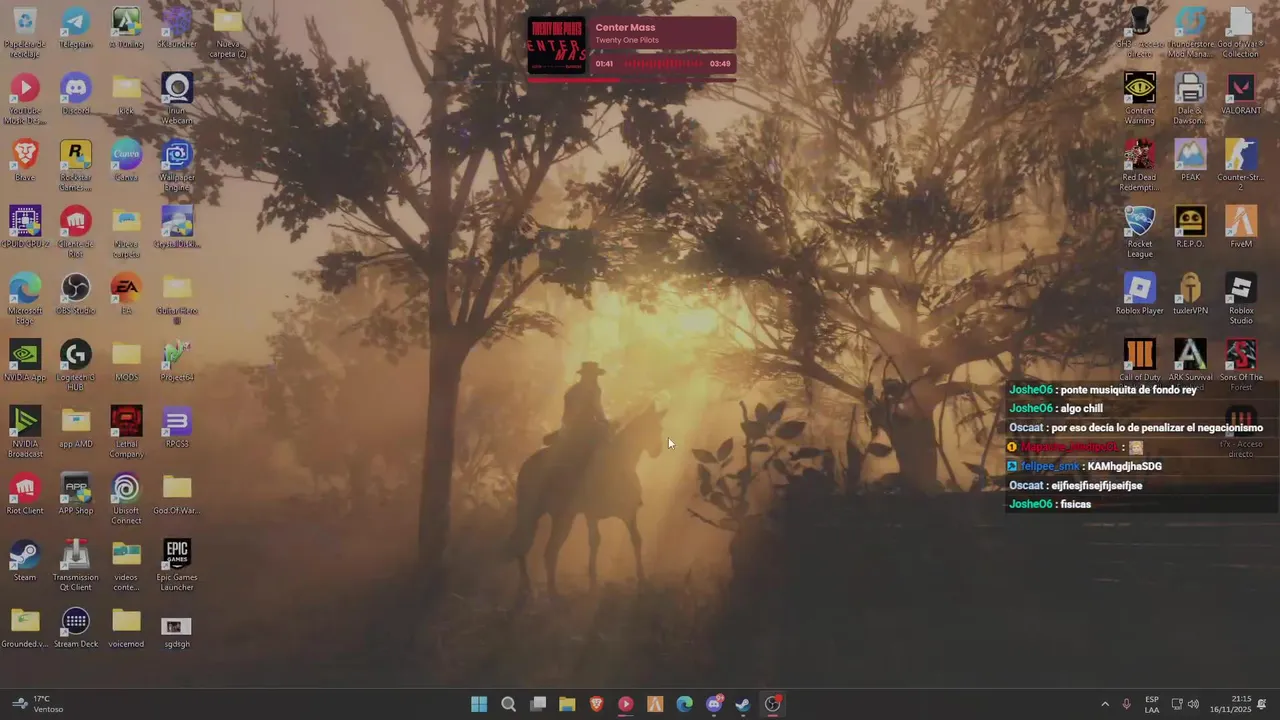Open the Ubisoft Connect desktop icon
This screenshot has width=1280, height=720.
tap(126, 500)
